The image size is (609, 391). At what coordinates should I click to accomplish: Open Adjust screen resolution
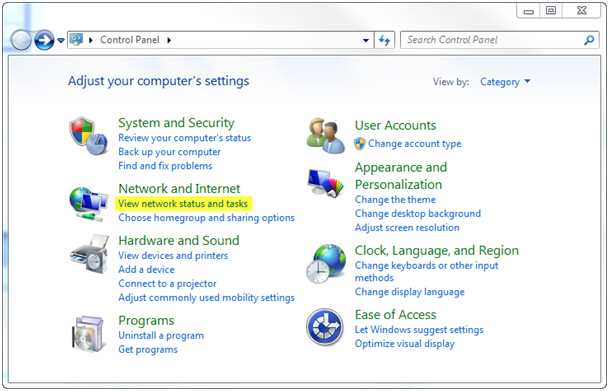click(407, 228)
